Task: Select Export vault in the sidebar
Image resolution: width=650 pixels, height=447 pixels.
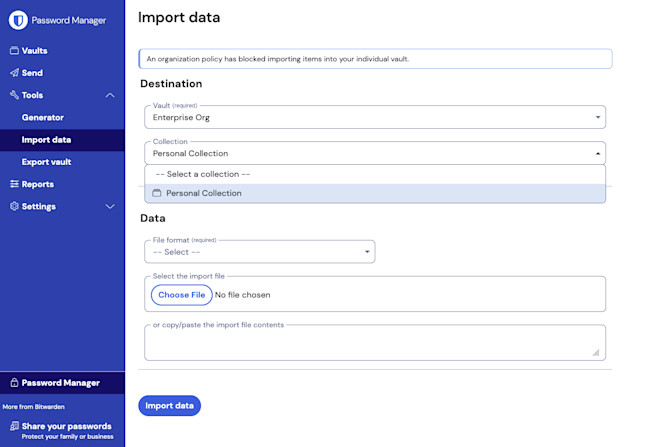Action: point(46,162)
